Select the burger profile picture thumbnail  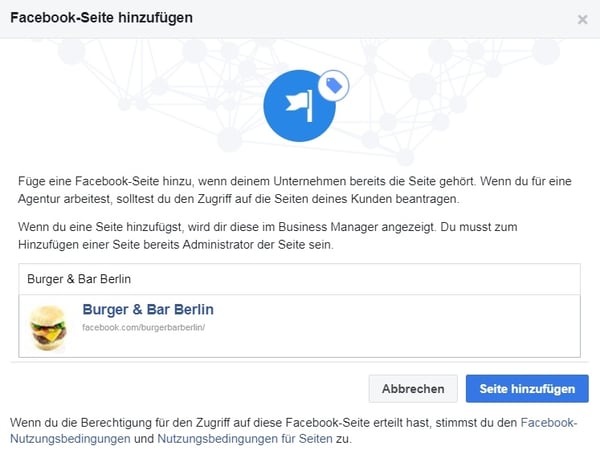point(48,328)
